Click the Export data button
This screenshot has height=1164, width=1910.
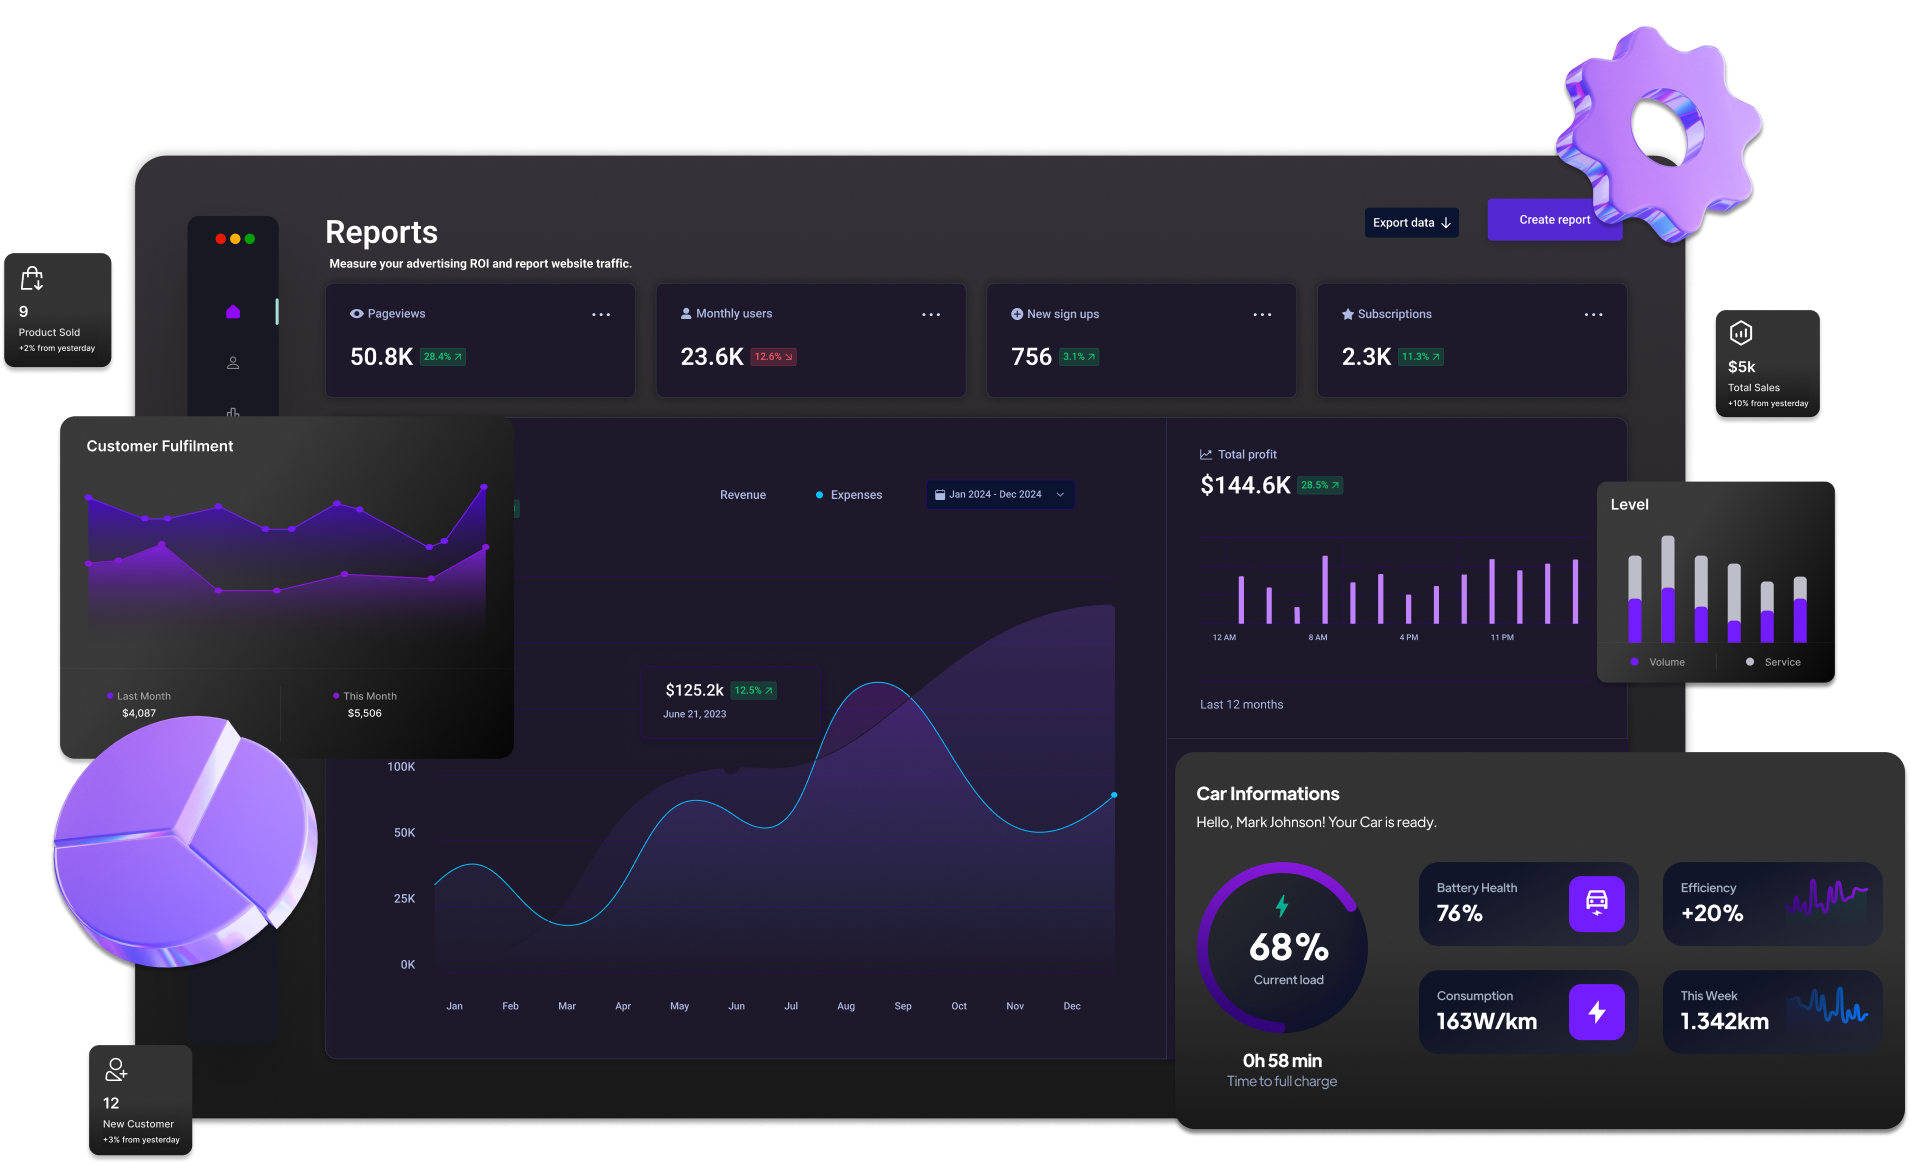[1412, 223]
